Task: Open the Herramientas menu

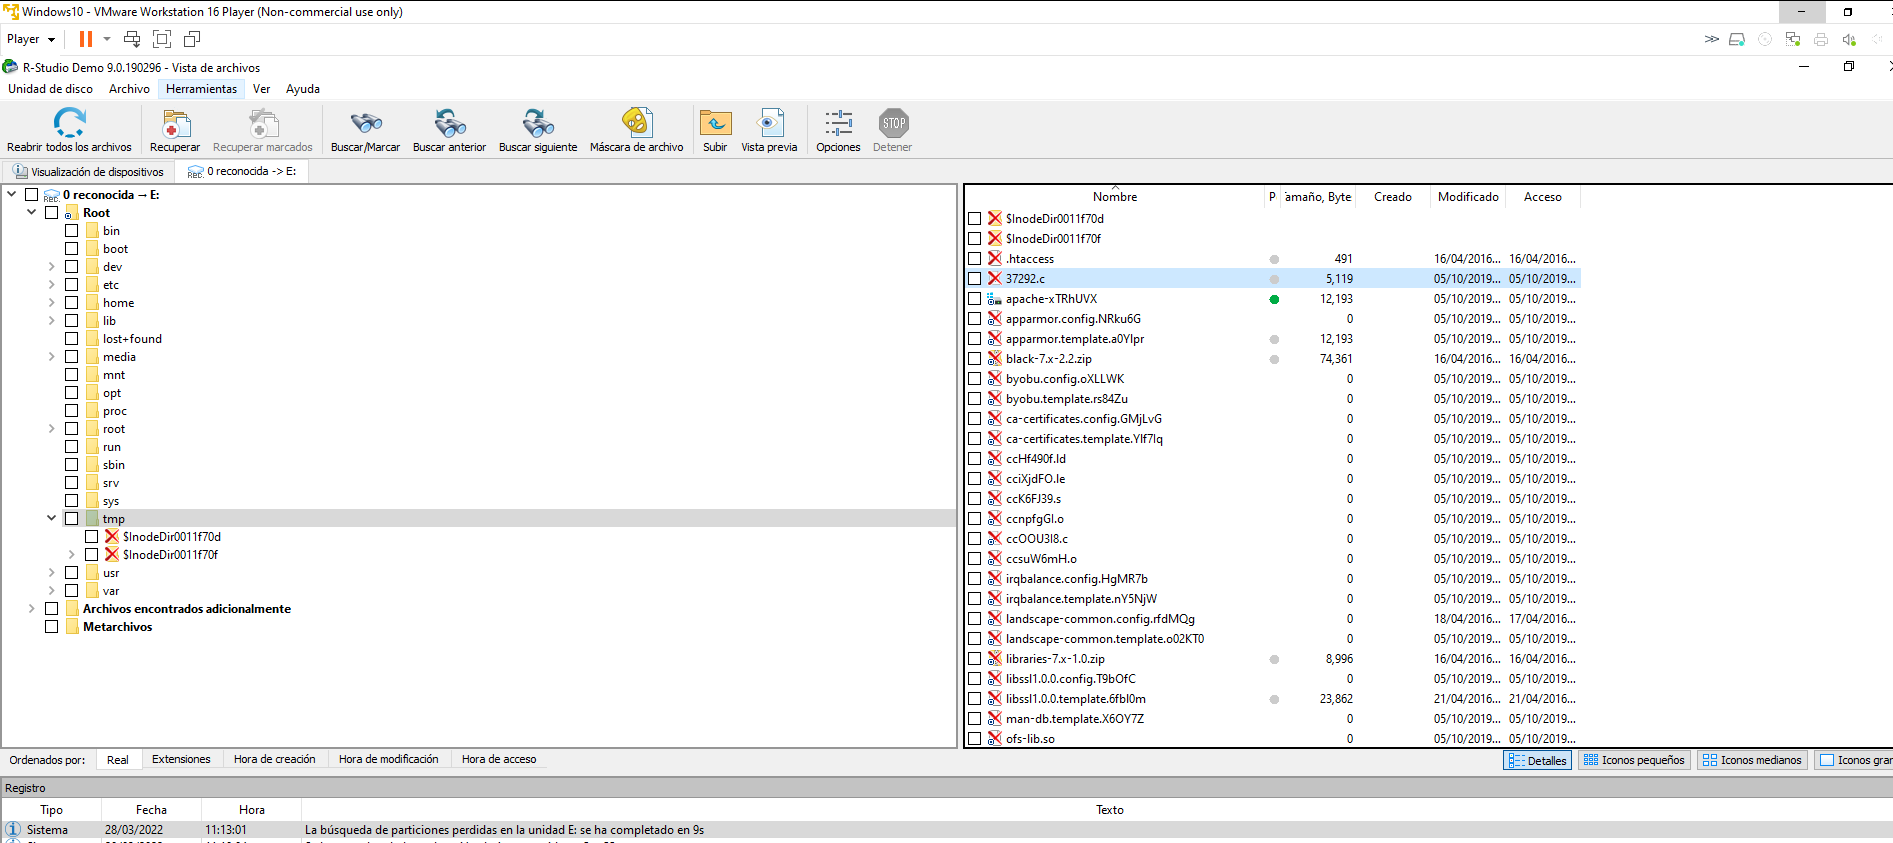Action: coord(201,89)
